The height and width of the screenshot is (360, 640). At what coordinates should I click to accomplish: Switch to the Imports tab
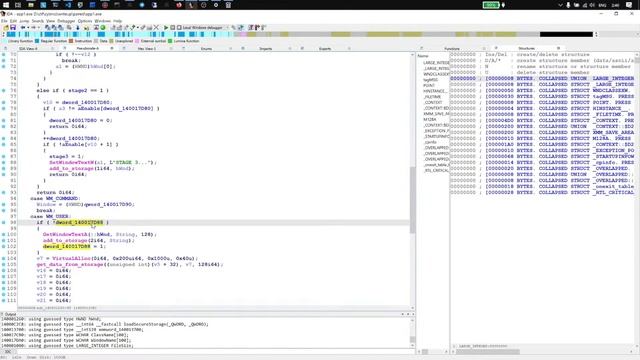(x=266, y=49)
